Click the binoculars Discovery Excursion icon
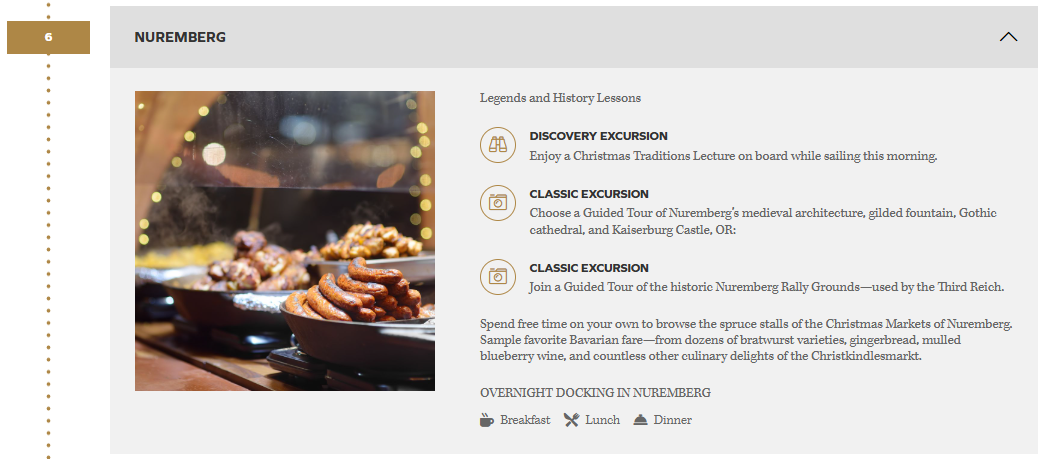The width and height of the screenshot is (1041, 459). [x=497, y=145]
